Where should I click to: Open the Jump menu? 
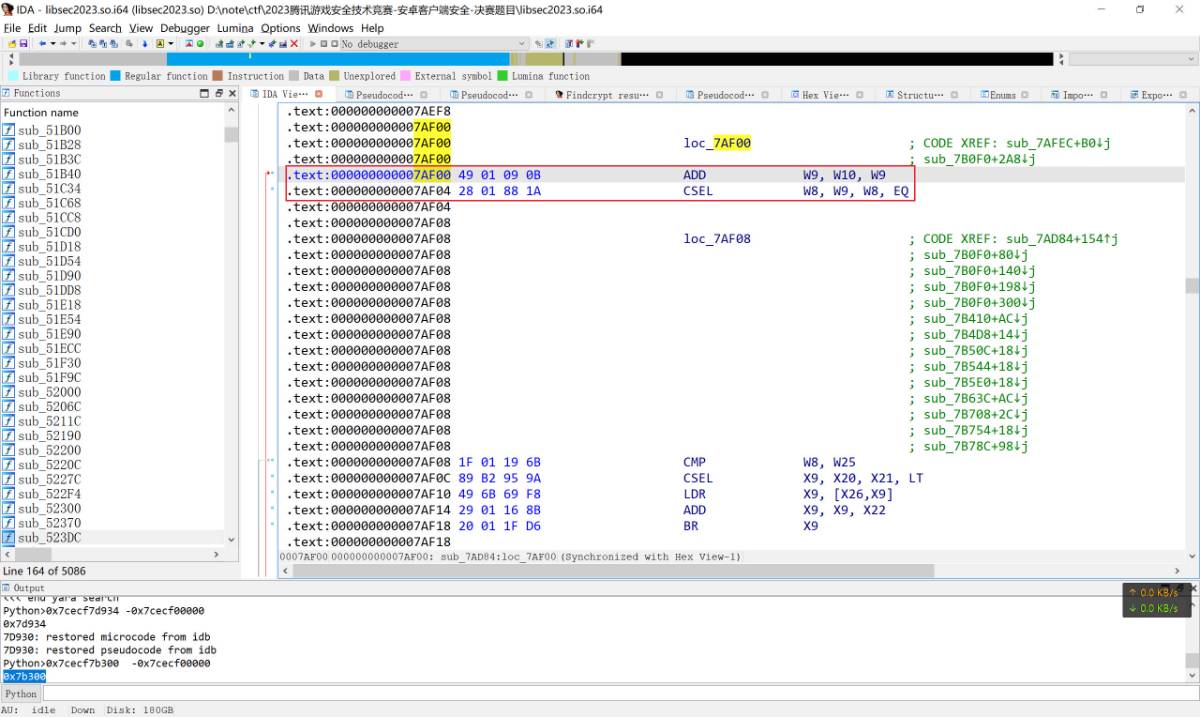click(x=68, y=28)
